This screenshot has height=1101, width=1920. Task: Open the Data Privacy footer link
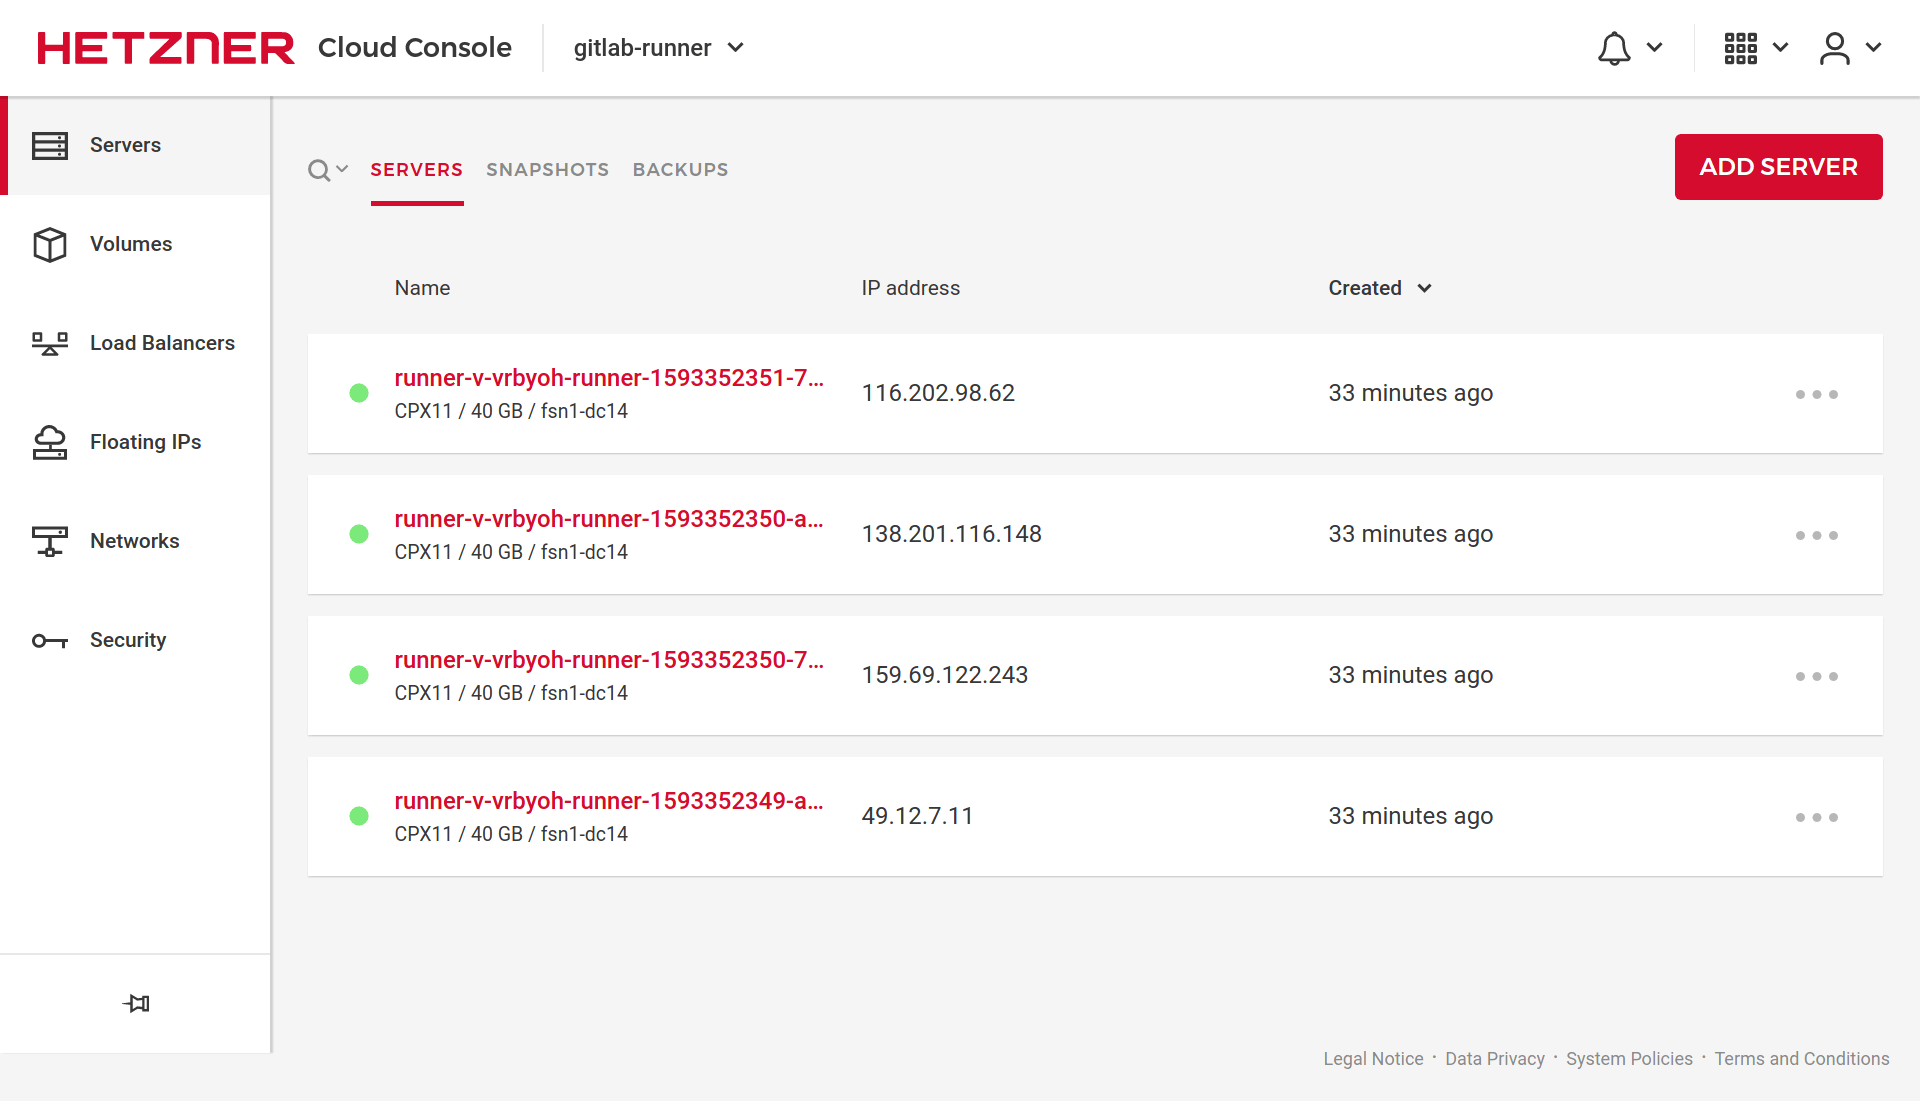pyautogui.click(x=1494, y=1059)
